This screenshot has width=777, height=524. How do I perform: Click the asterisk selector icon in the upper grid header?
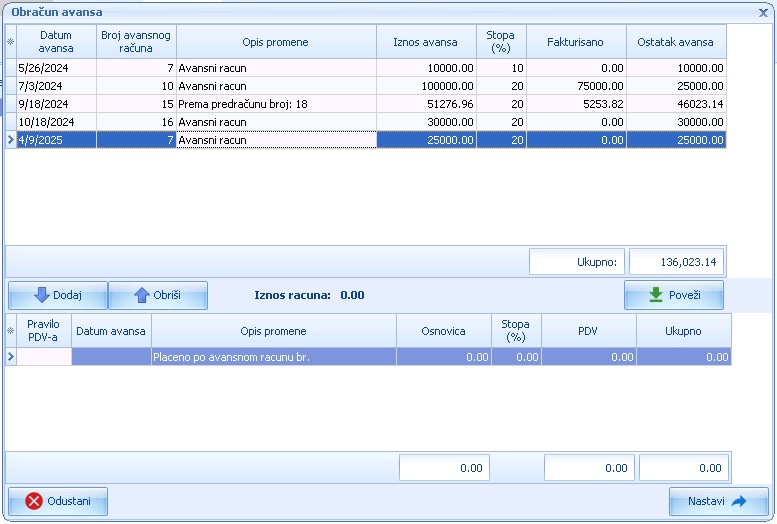[x=10, y=42]
